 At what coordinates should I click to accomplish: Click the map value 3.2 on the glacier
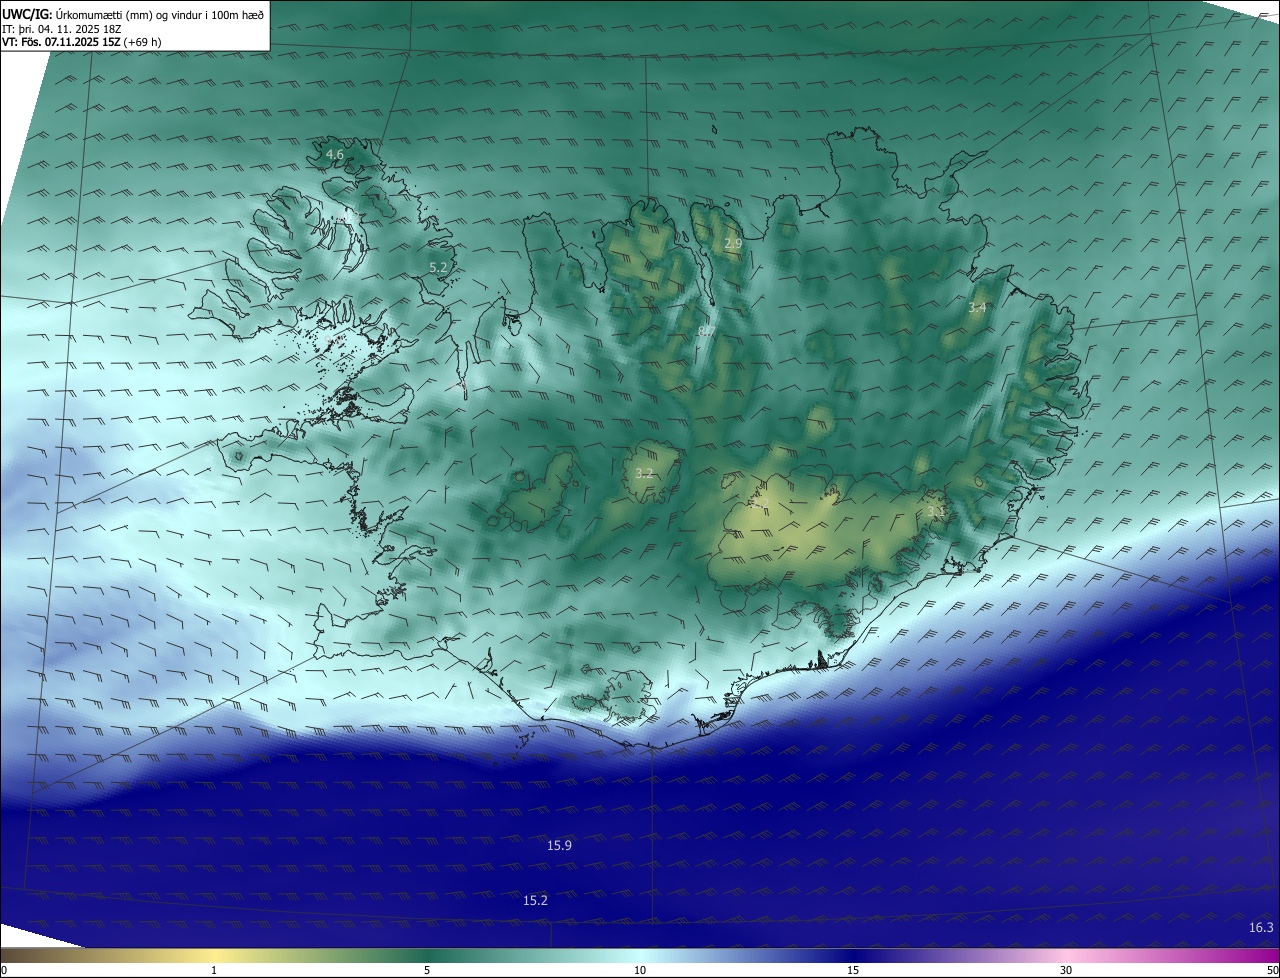point(644,473)
